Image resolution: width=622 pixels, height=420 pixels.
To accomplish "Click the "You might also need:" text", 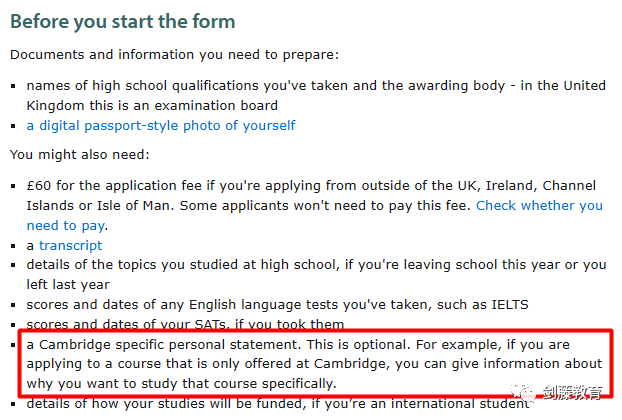I will point(80,154).
